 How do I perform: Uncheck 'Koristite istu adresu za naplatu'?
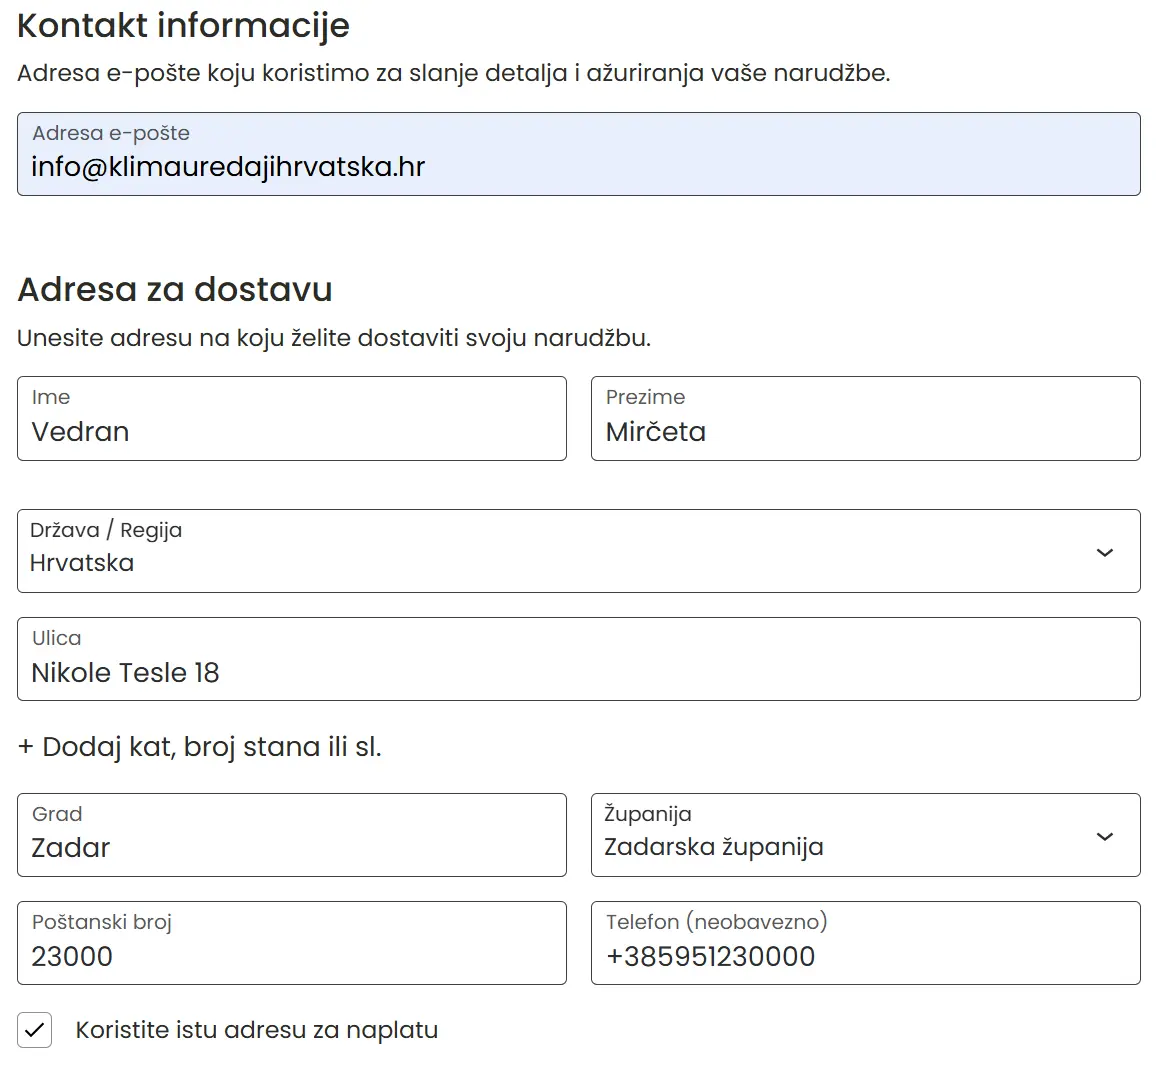34,1029
